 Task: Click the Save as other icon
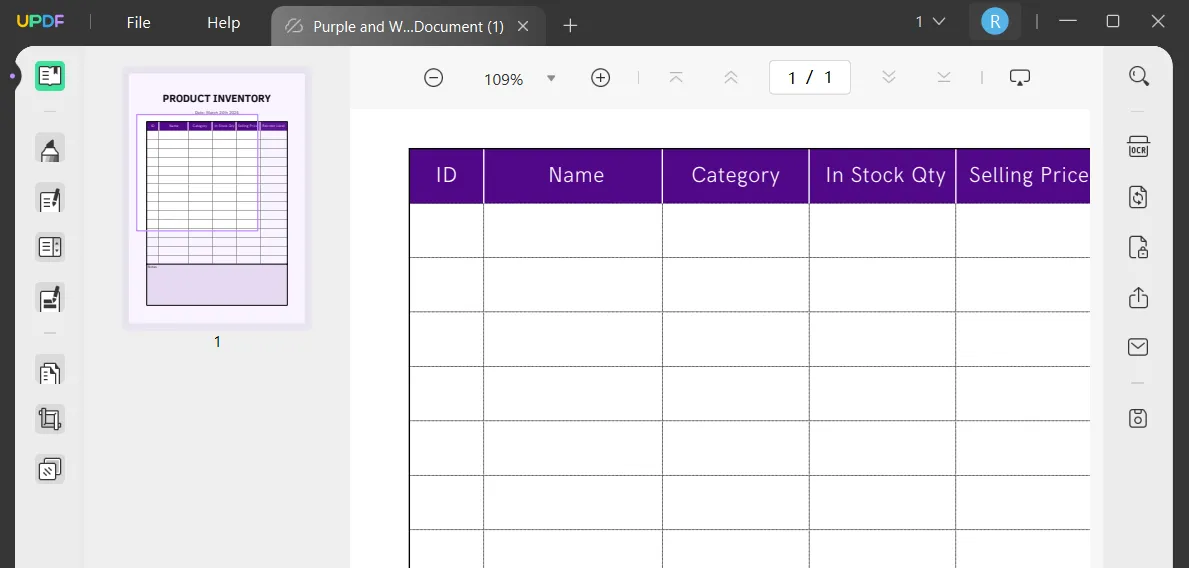[1138, 418]
